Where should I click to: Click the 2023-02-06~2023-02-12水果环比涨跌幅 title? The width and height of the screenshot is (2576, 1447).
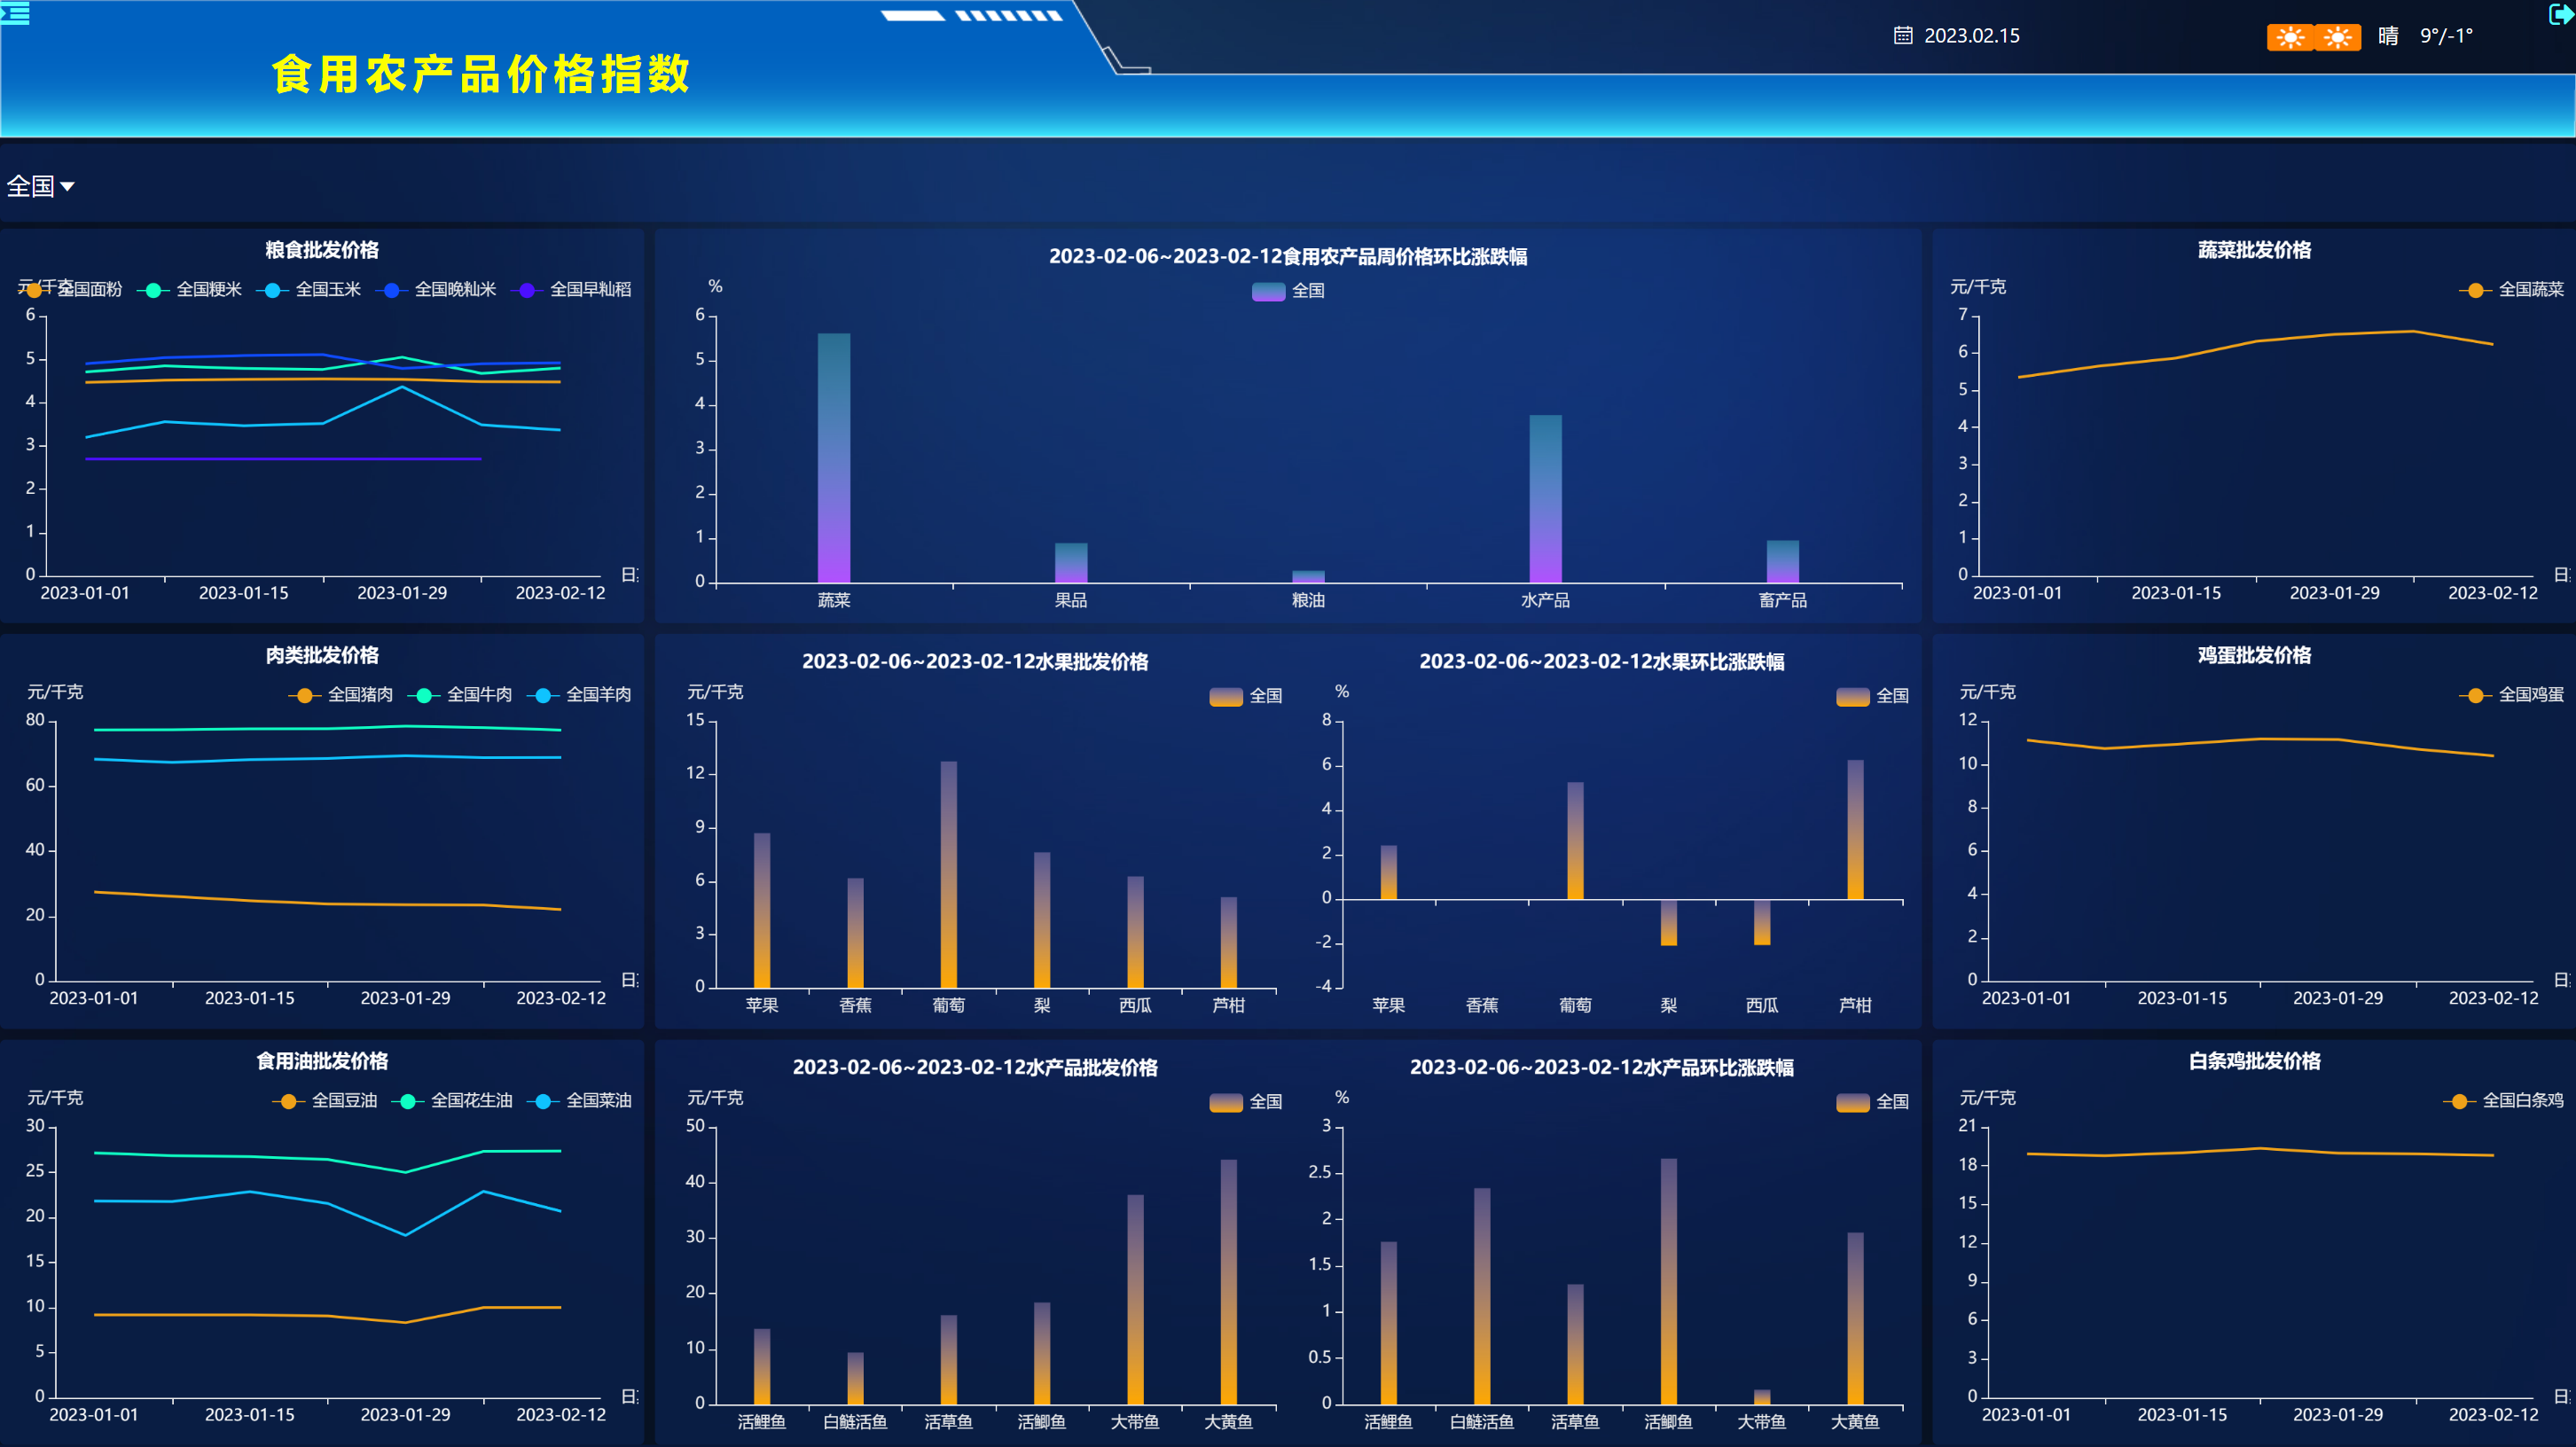tap(1602, 662)
